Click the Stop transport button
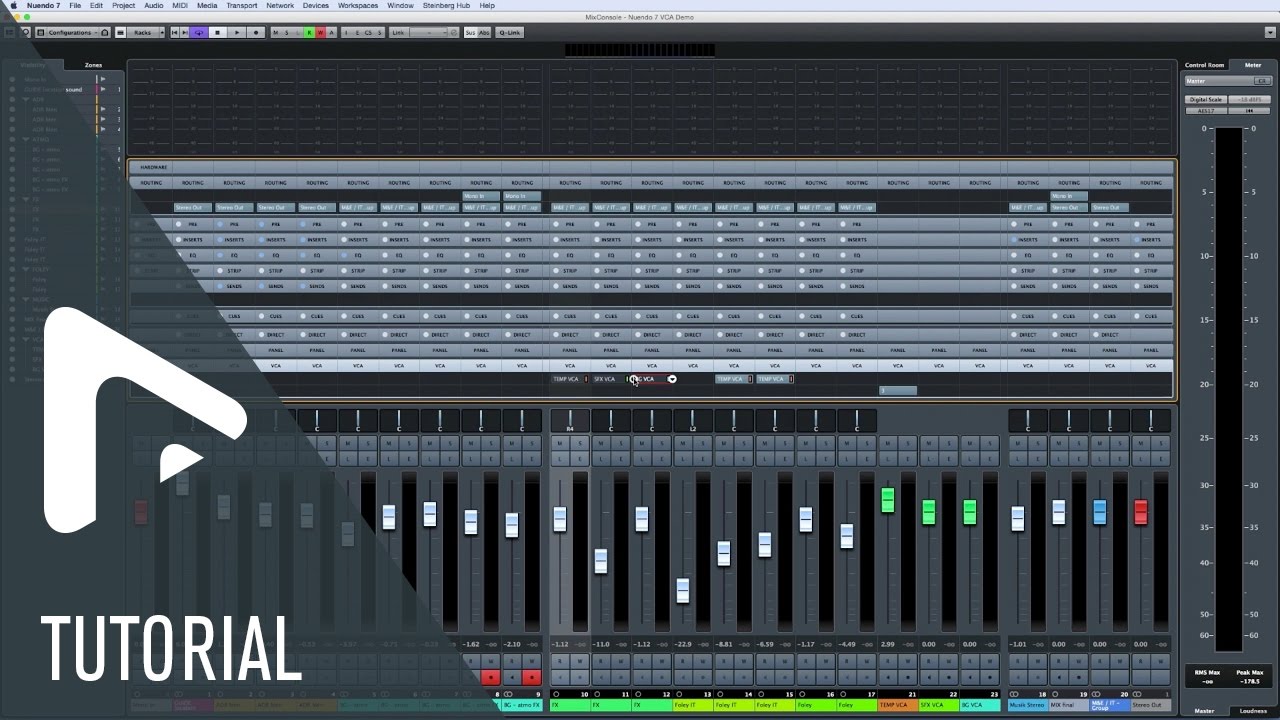 218,33
